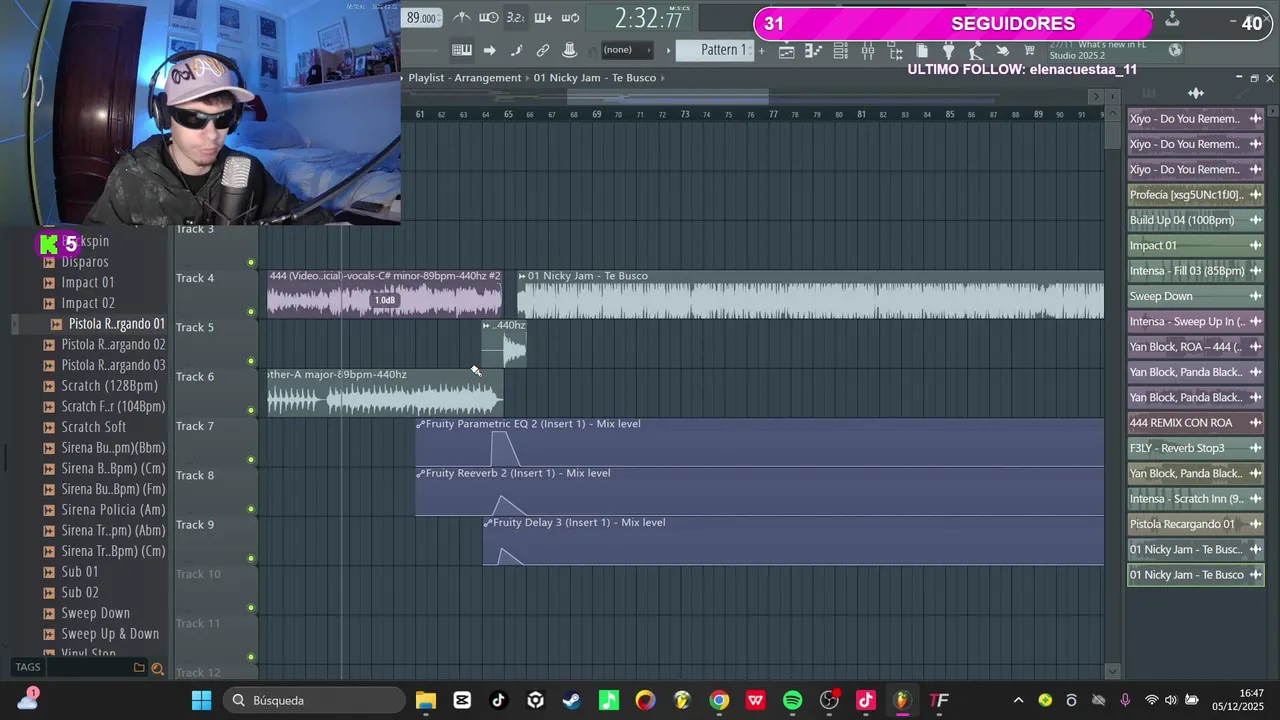Click the plus button next to Pattern 1
1280x720 pixels.
pos(761,50)
